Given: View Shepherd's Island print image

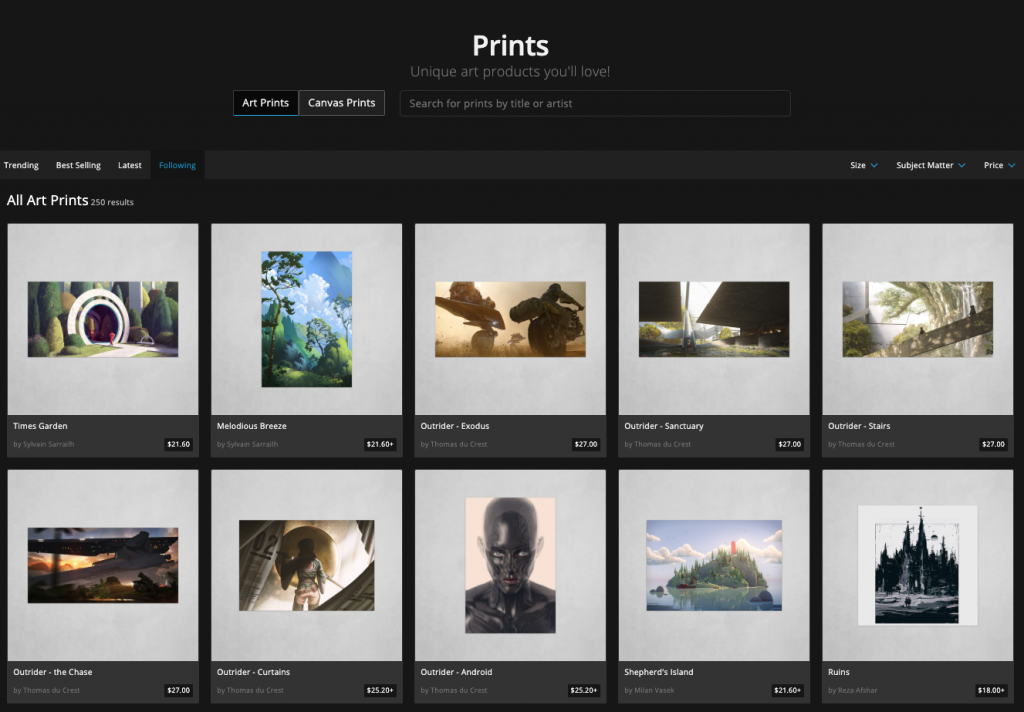Looking at the screenshot, I should 714,565.
